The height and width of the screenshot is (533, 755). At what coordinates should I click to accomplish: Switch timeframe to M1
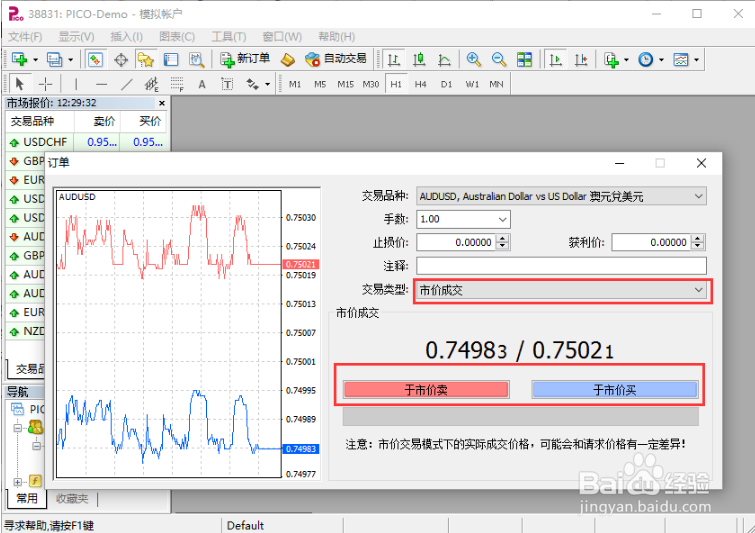[295, 84]
